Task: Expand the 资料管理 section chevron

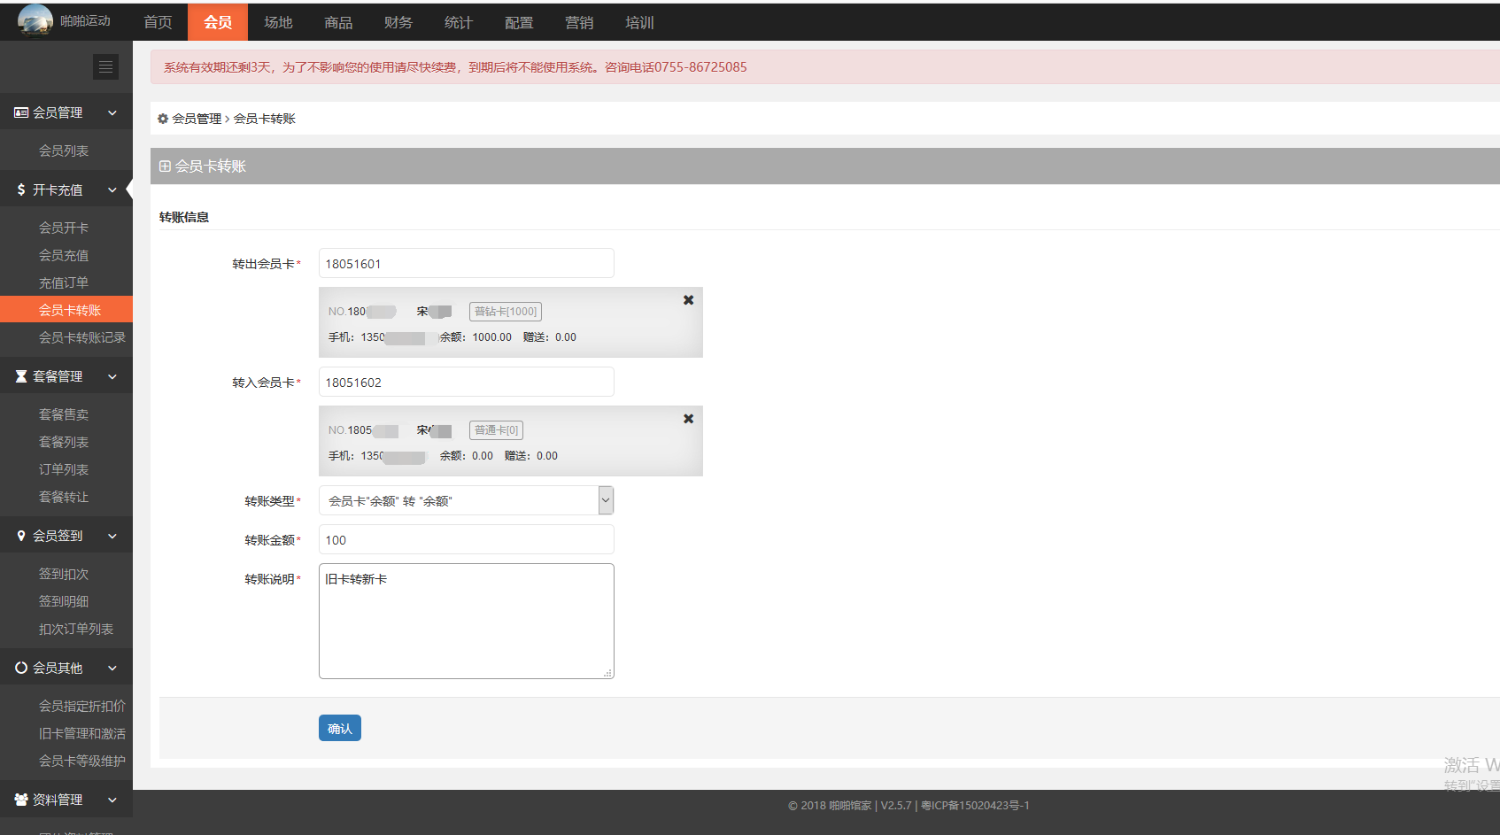Action: (112, 800)
